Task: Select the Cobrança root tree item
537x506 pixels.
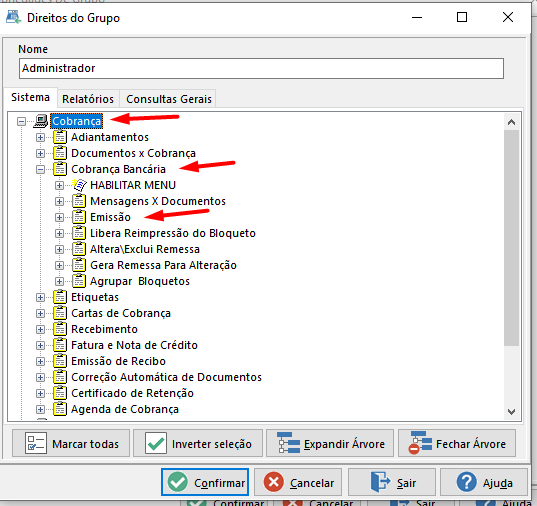Action: (x=77, y=121)
